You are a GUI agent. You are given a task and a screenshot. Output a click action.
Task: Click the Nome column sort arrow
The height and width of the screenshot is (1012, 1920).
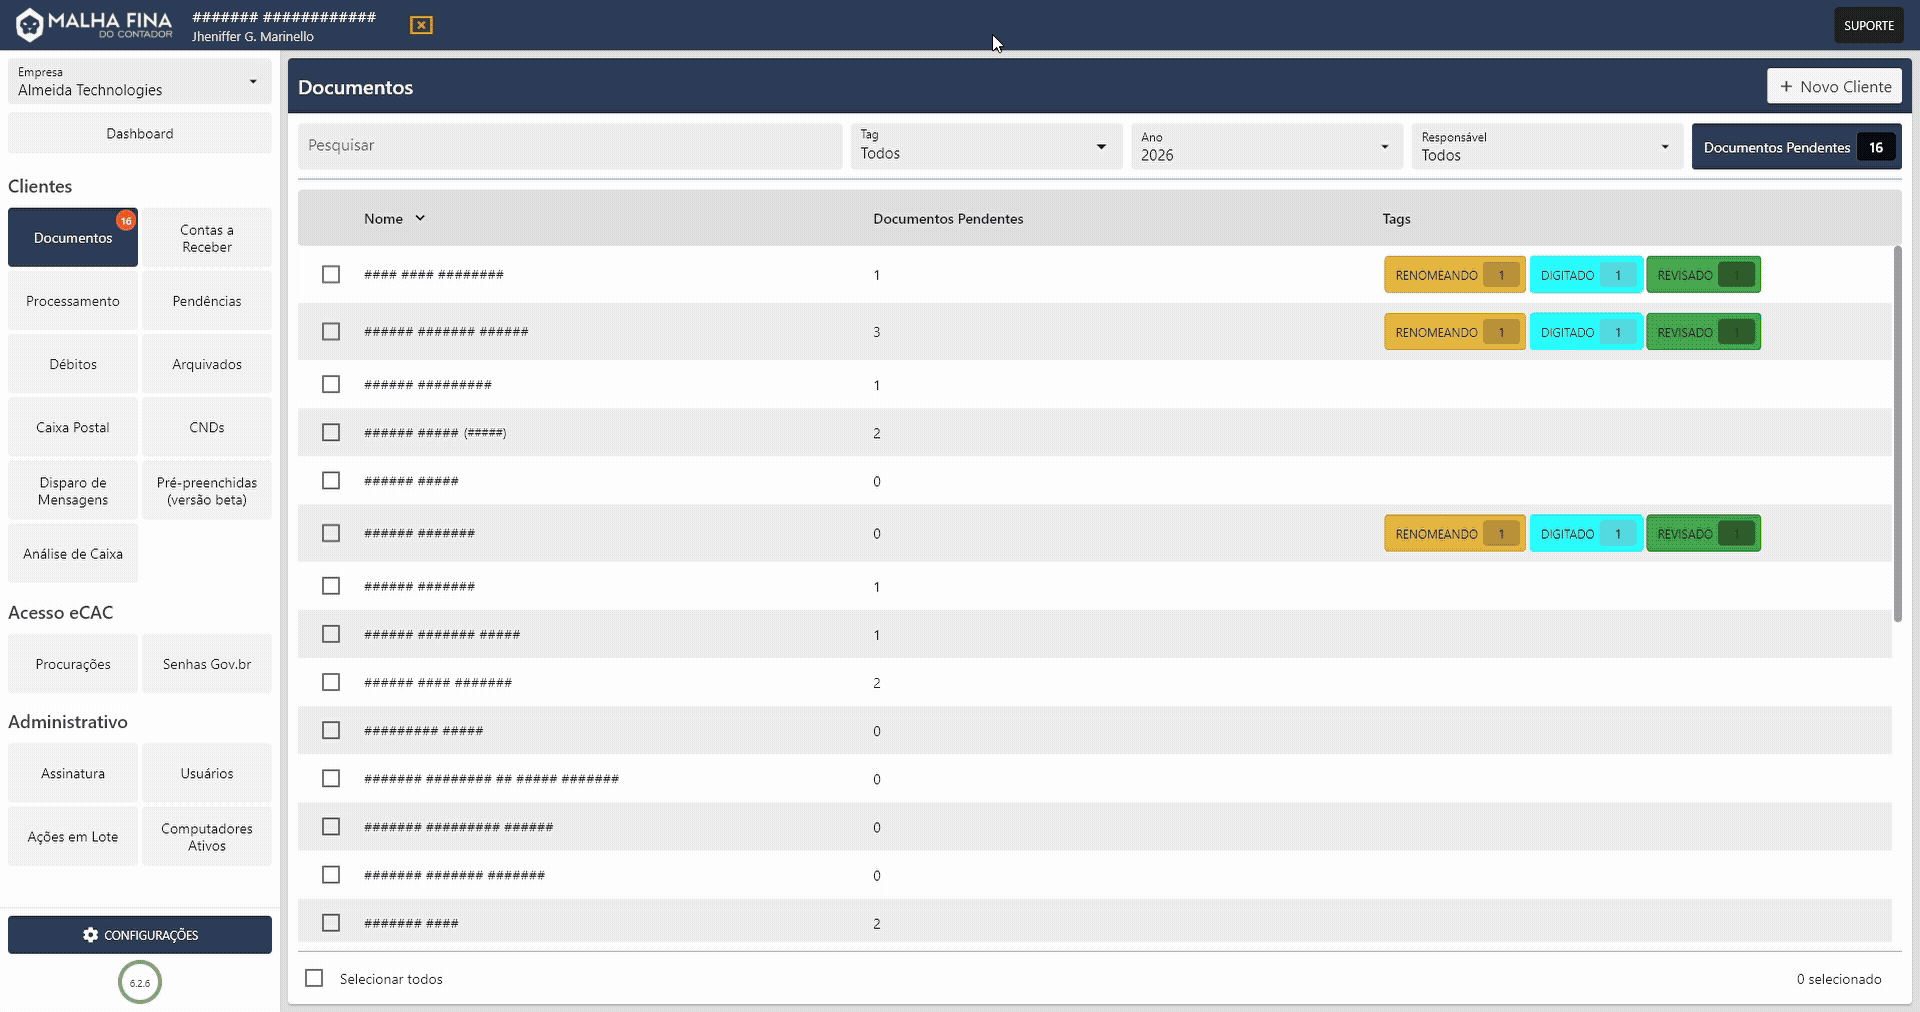click(420, 218)
